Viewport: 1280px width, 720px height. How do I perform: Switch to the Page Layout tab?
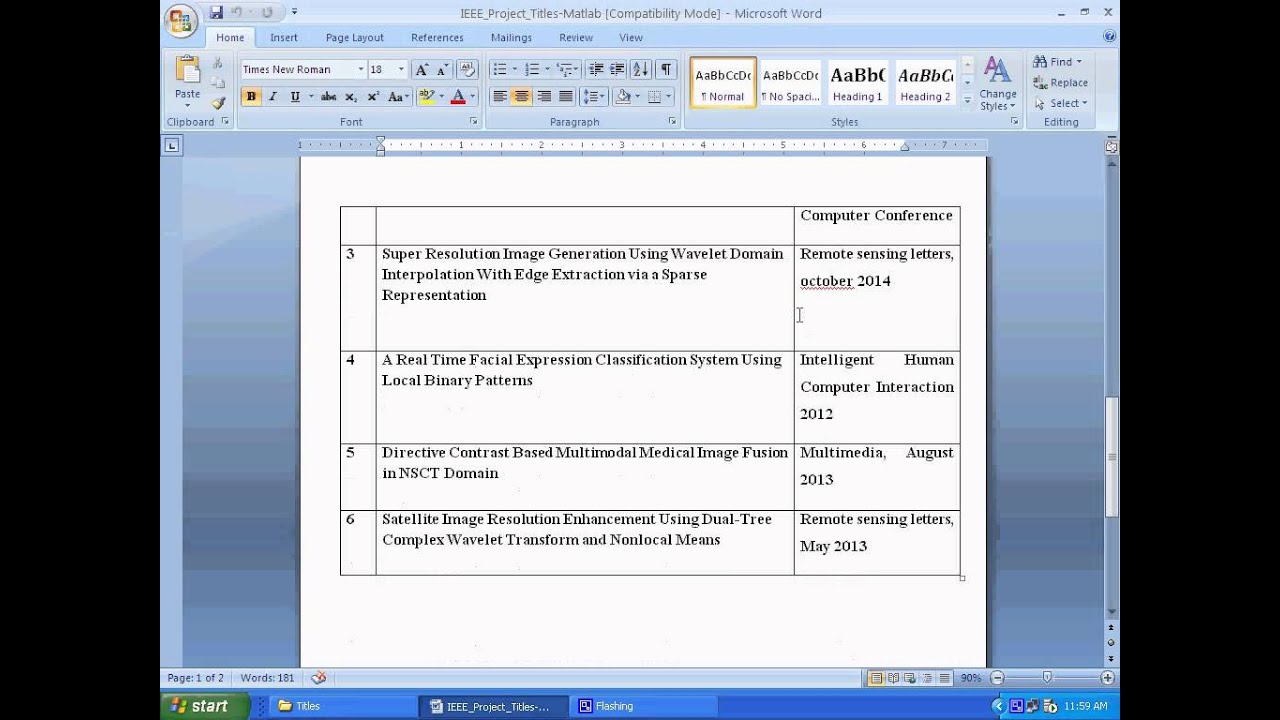click(354, 38)
